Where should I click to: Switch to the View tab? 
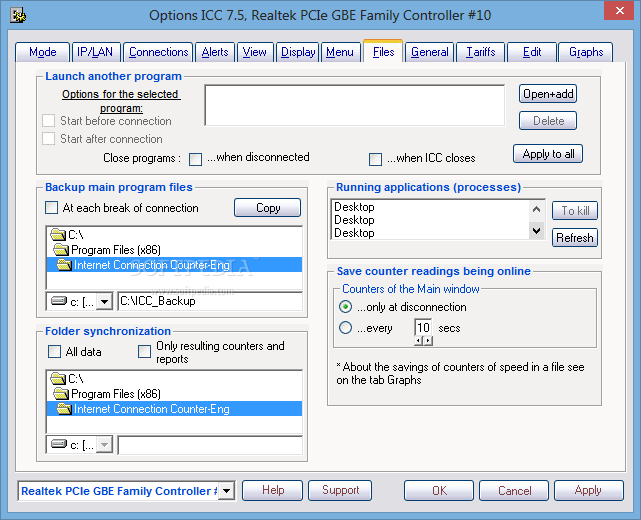(254, 52)
